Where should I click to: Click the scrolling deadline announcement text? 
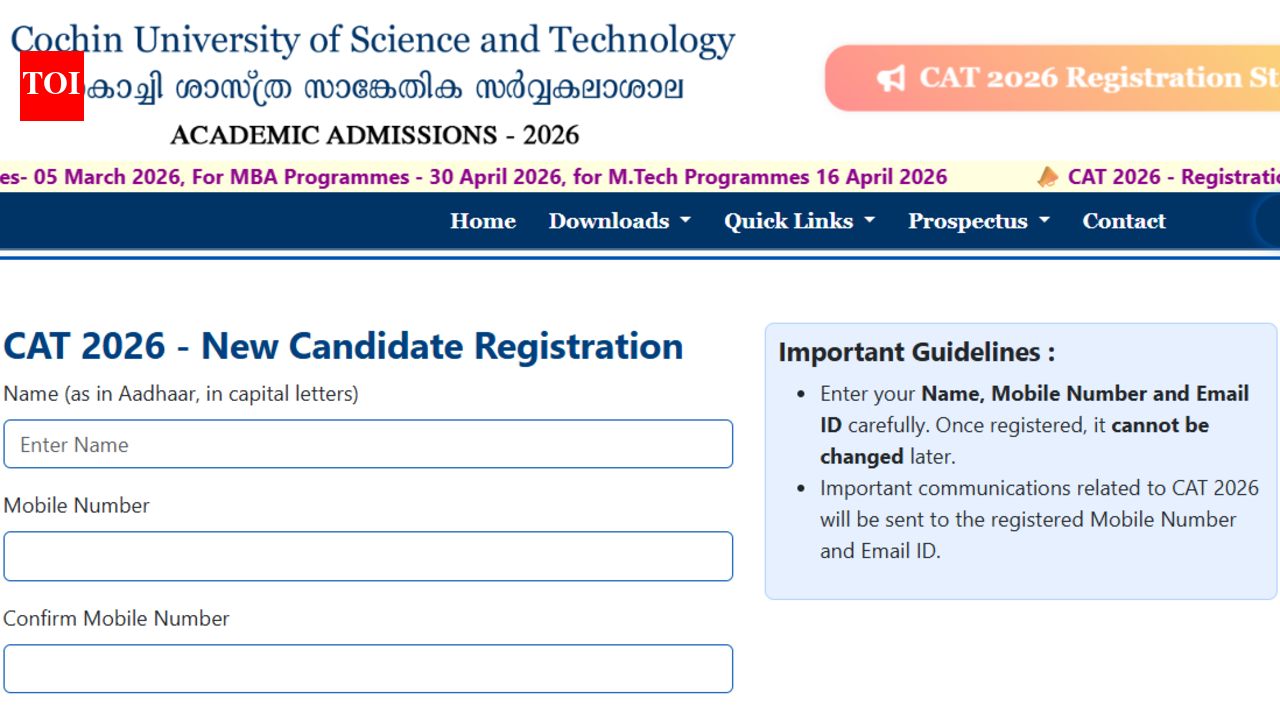point(470,176)
